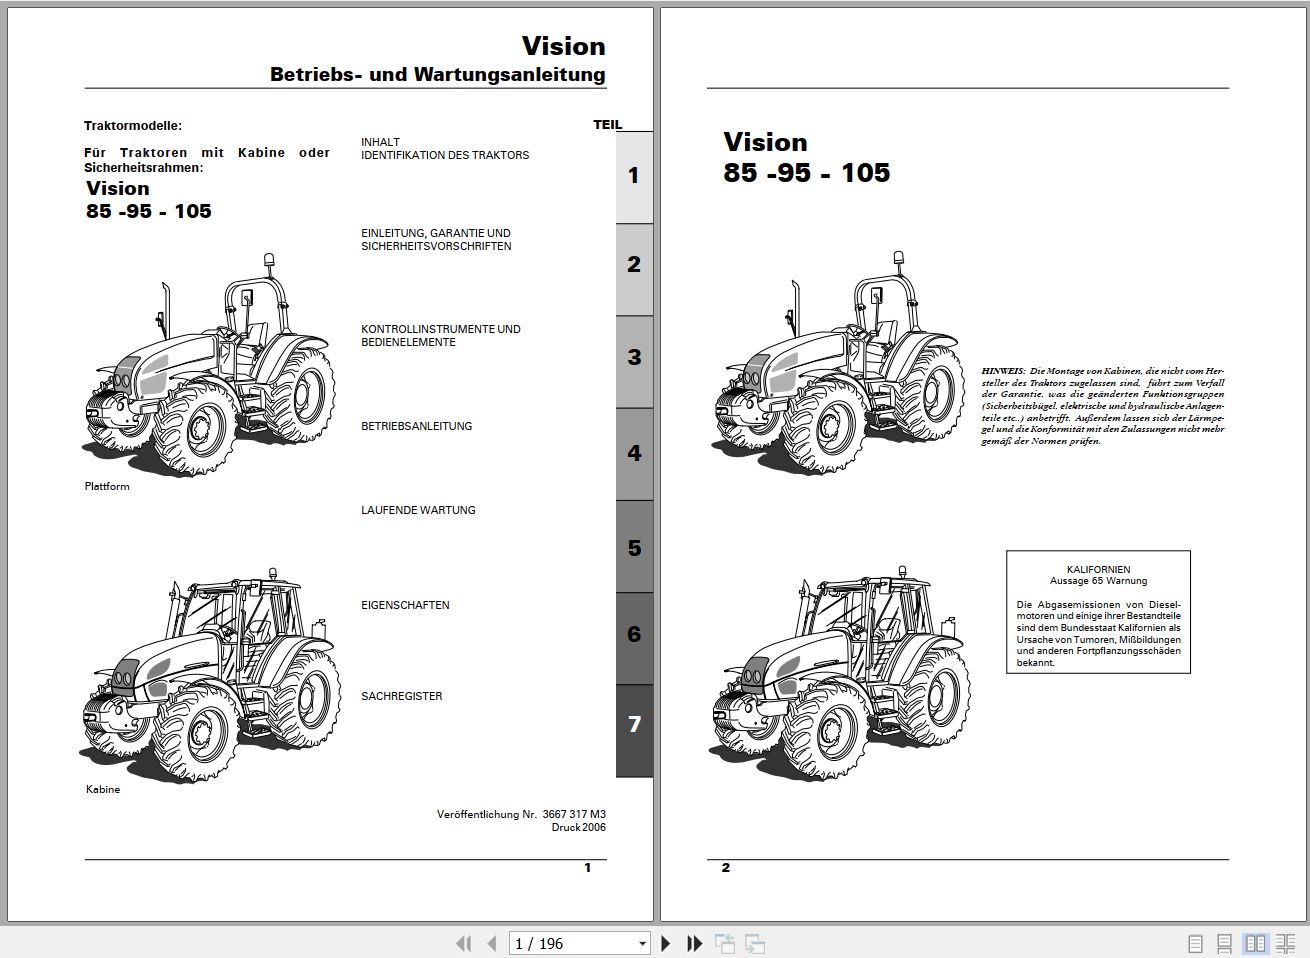
Task: Select two-page continuous facing view
Action: point(1285,943)
